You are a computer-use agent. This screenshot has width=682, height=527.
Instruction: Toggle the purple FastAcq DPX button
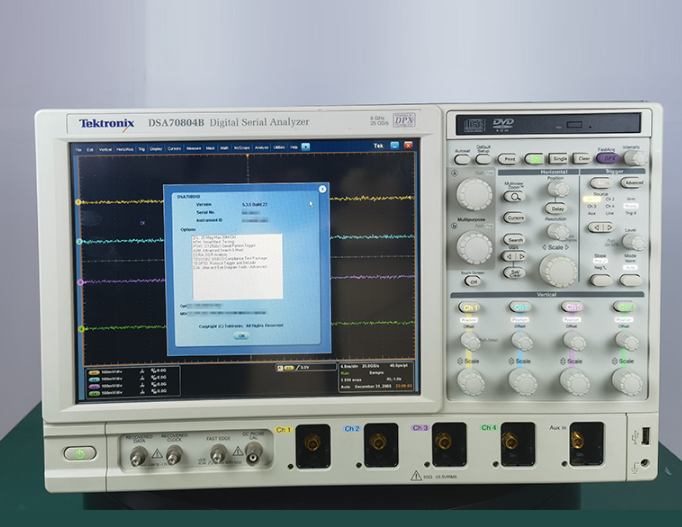608,158
